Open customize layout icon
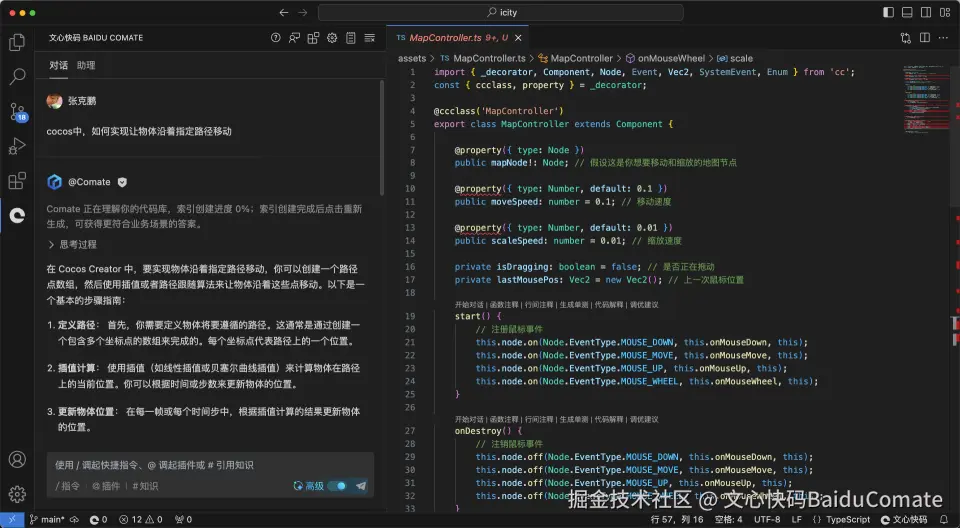960x528 pixels. point(945,12)
